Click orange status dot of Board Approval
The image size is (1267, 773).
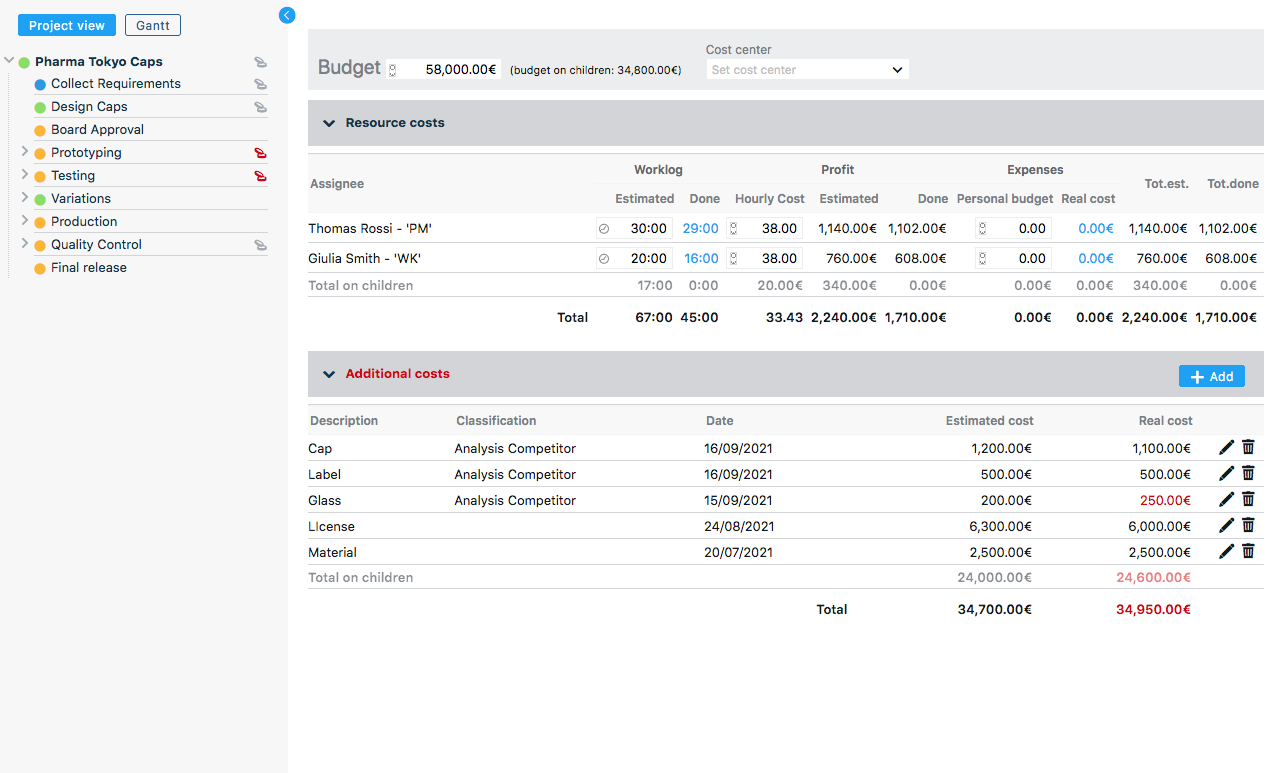click(40, 130)
